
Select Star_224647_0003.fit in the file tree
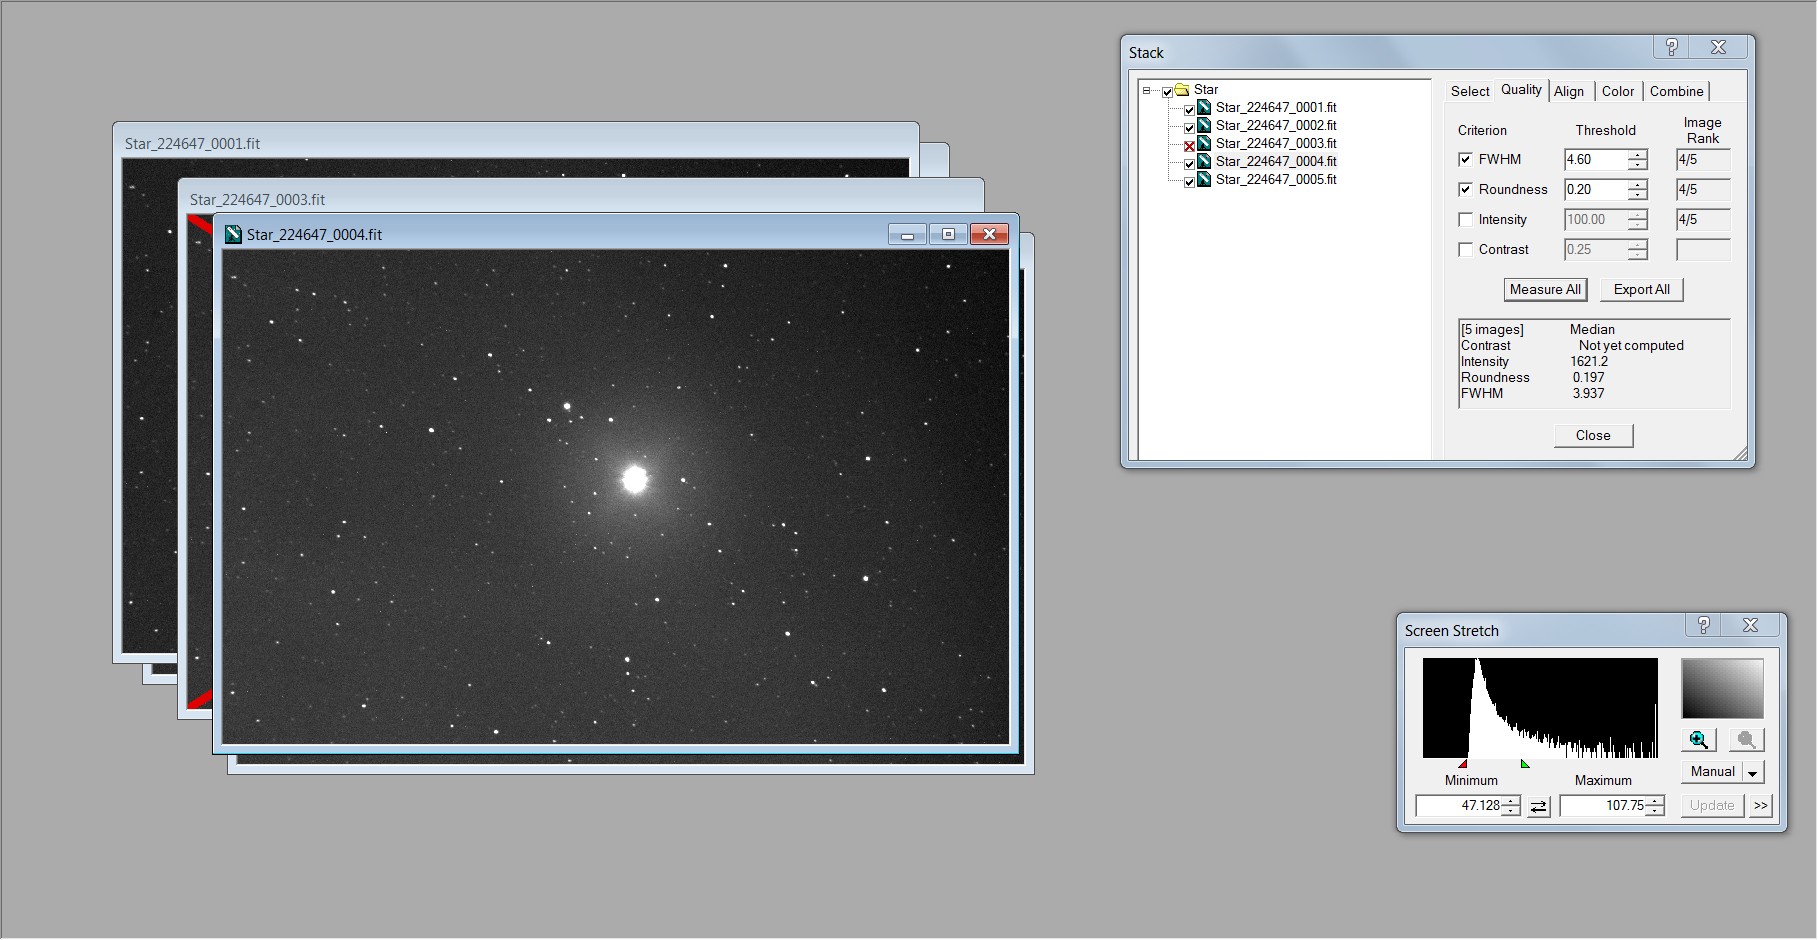(x=1276, y=143)
